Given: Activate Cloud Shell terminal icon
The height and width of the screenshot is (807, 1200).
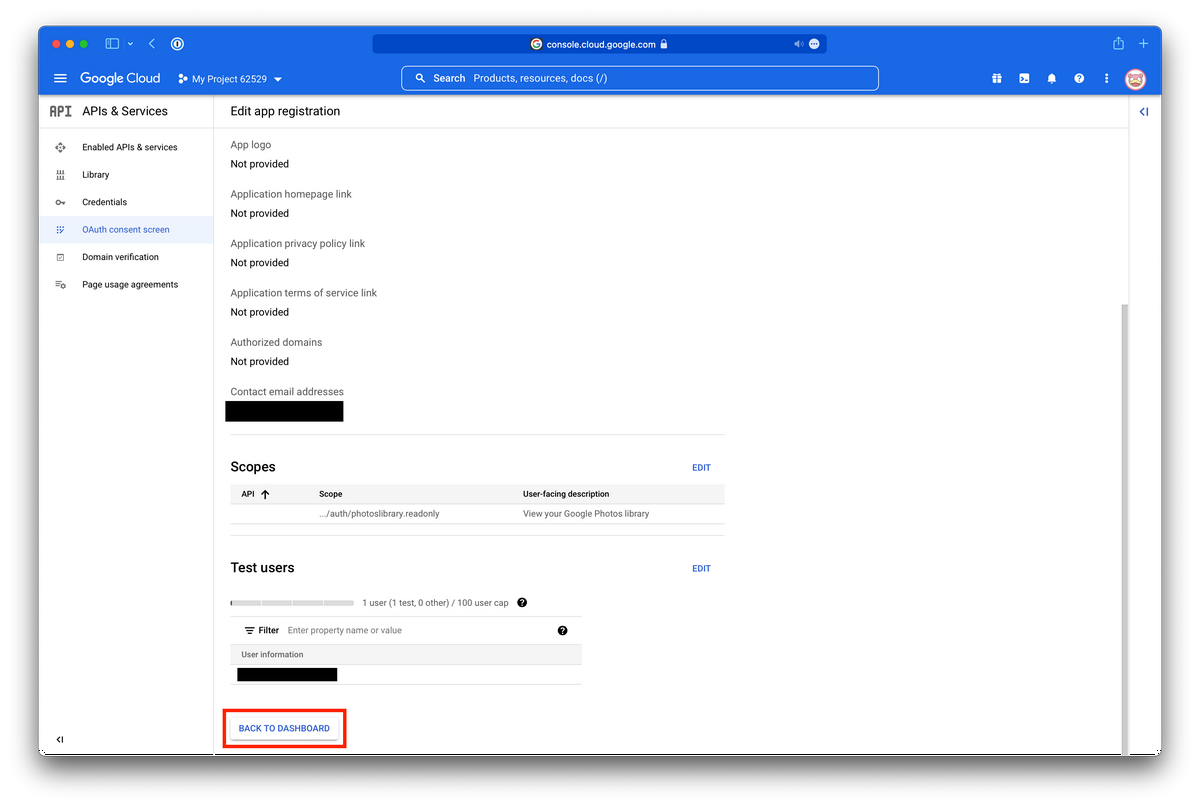Looking at the screenshot, I should pyautogui.click(x=1024, y=78).
